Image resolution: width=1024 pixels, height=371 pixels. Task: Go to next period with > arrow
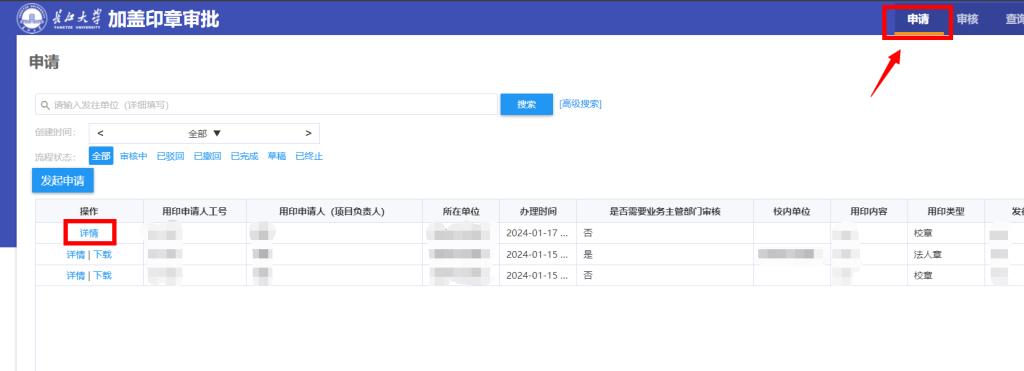(x=308, y=133)
